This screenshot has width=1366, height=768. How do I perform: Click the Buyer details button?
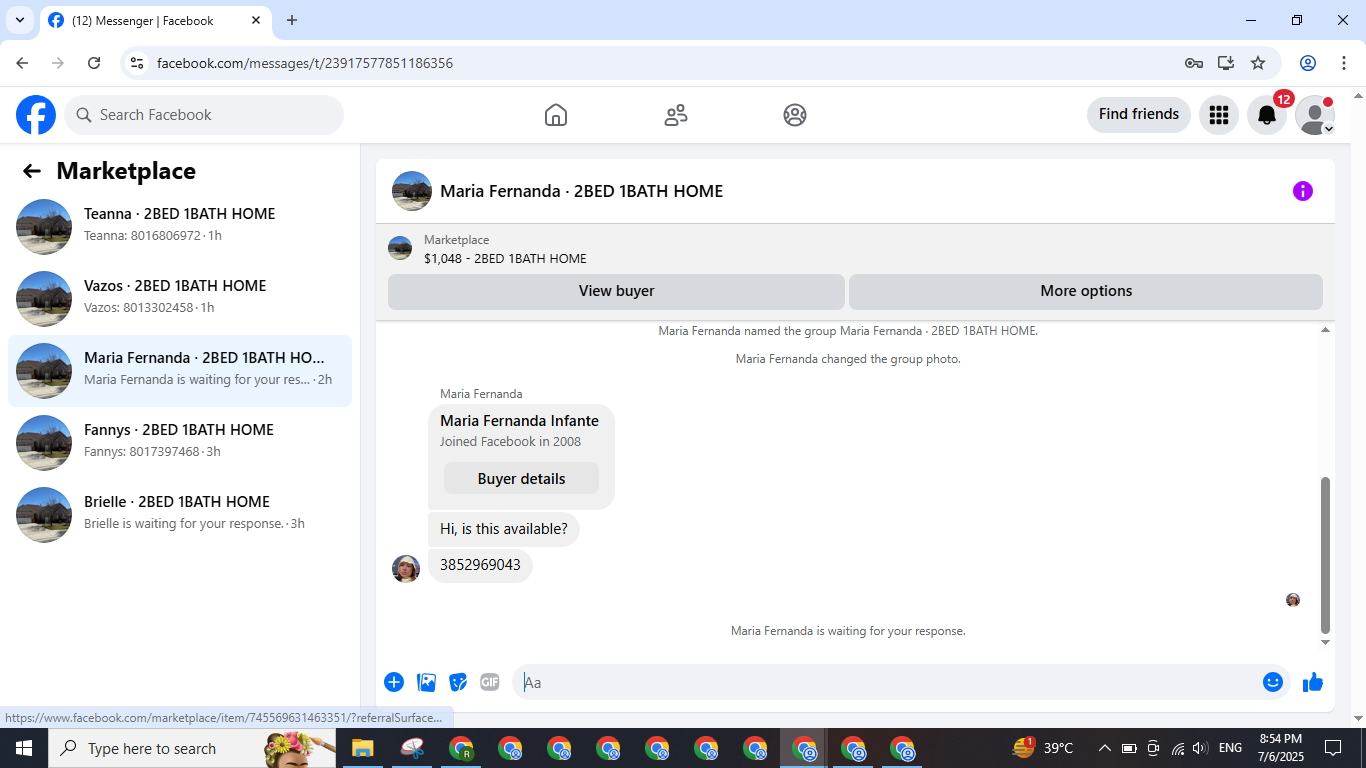(x=521, y=478)
